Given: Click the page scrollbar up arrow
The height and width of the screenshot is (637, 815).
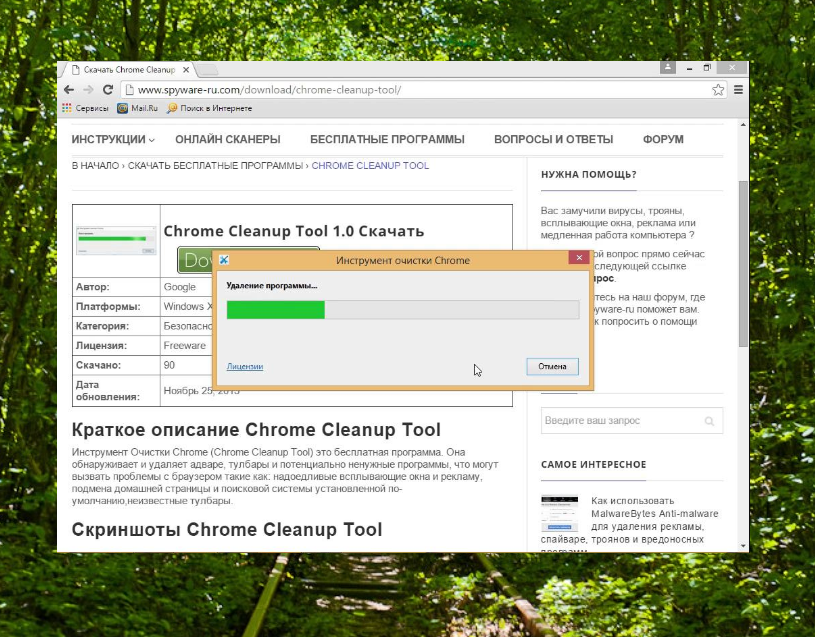Looking at the screenshot, I should (743, 125).
